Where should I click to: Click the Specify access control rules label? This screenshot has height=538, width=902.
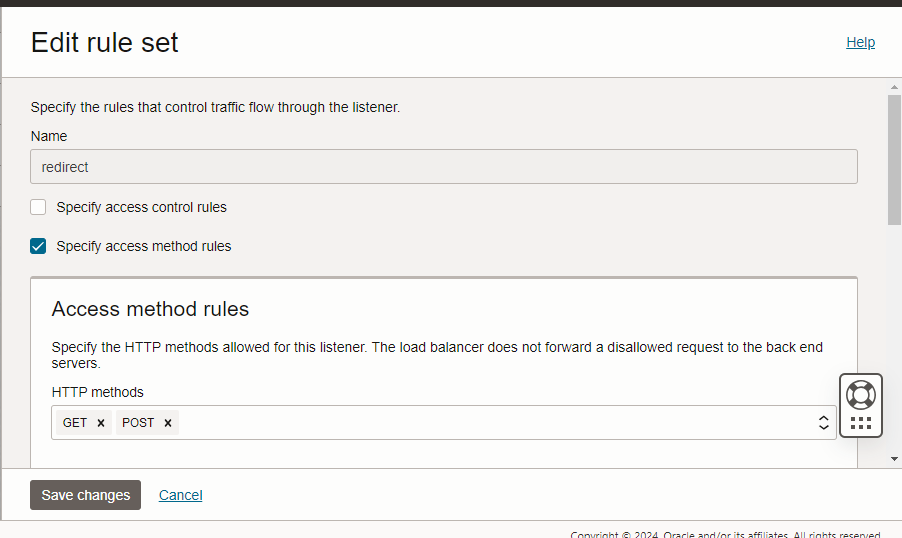pyautogui.click(x=141, y=207)
